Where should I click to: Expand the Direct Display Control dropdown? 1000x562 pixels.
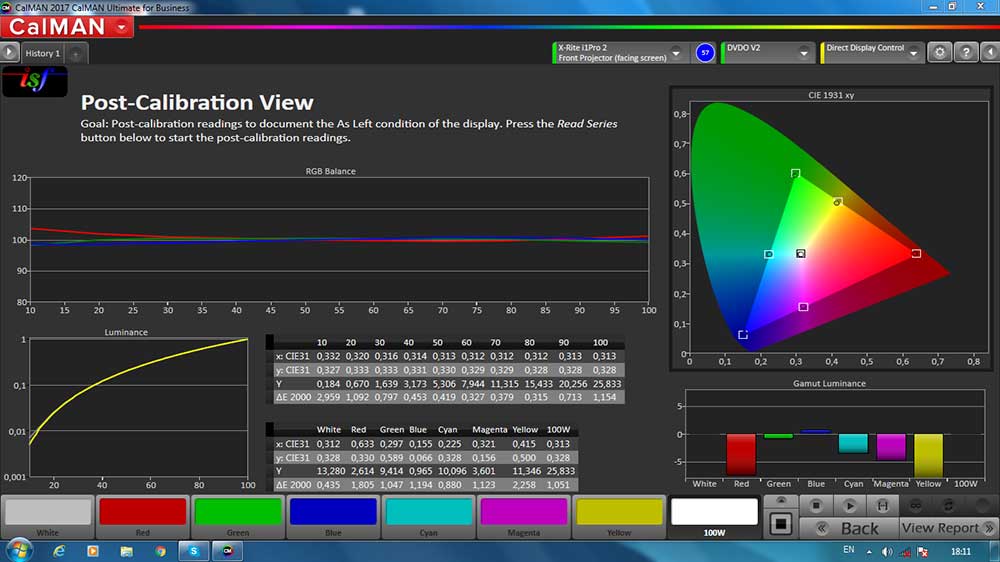coord(913,54)
